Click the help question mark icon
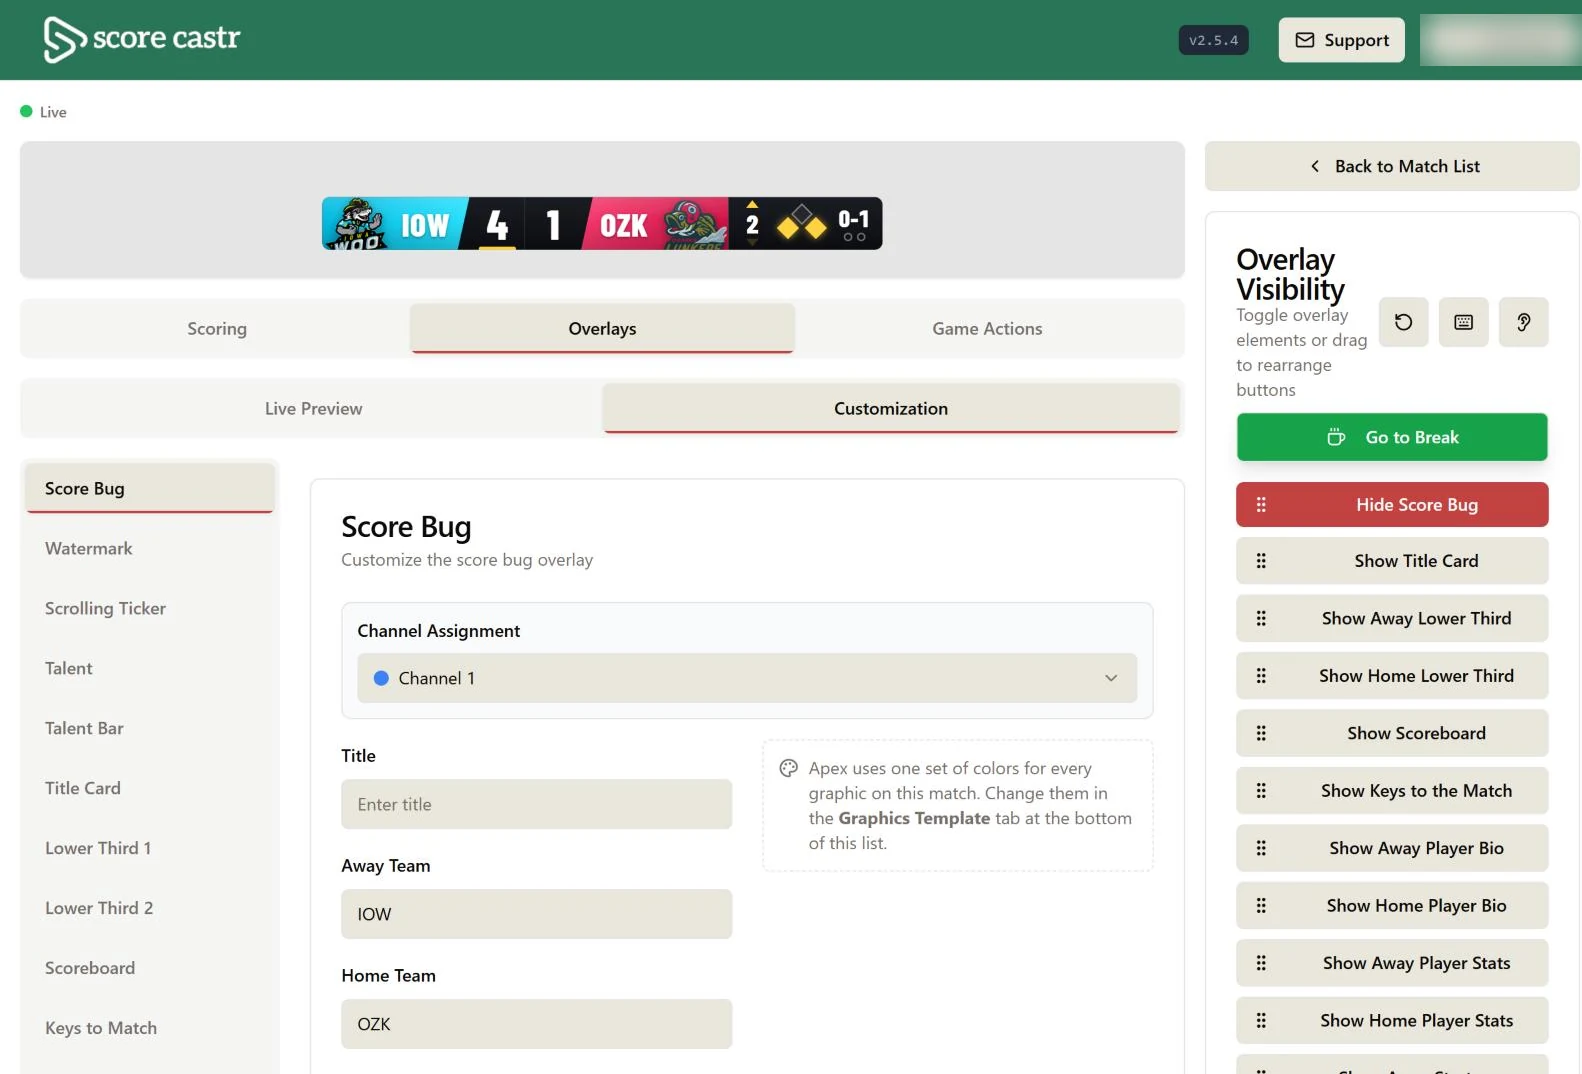This screenshot has width=1582, height=1074. point(1523,322)
